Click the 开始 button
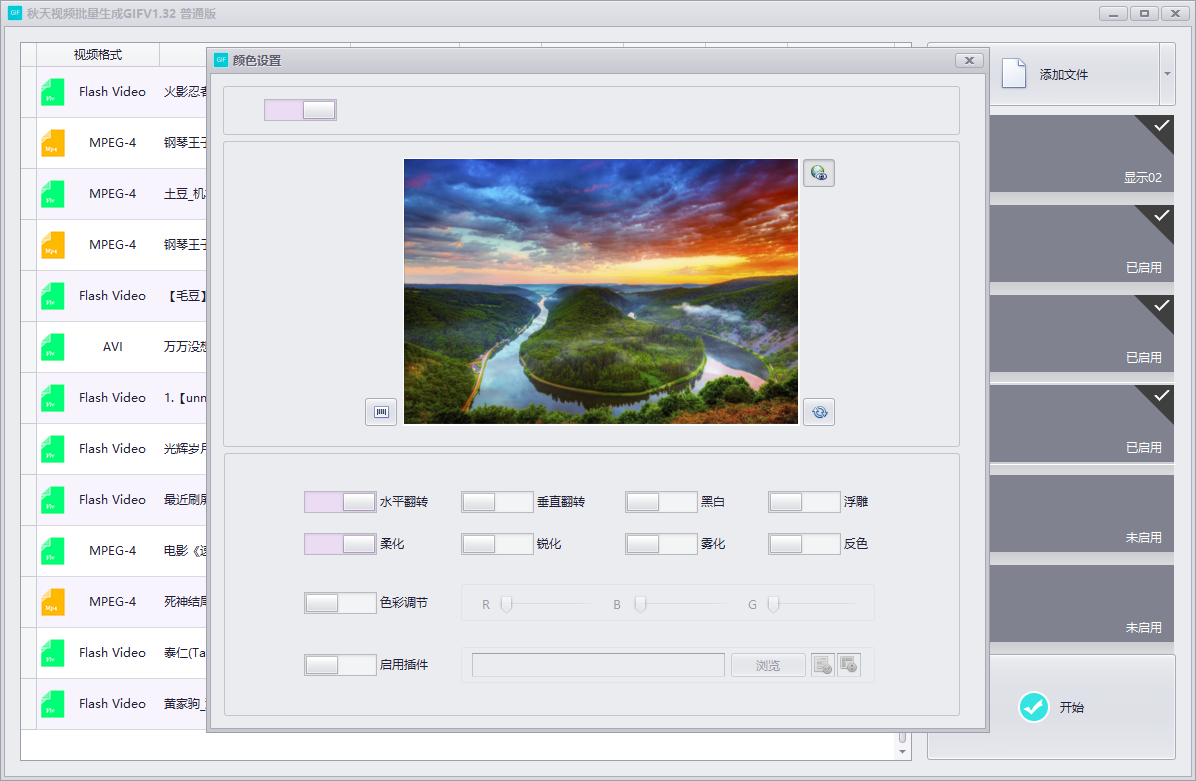The height and width of the screenshot is (781, 1196). pos(1082,707)
